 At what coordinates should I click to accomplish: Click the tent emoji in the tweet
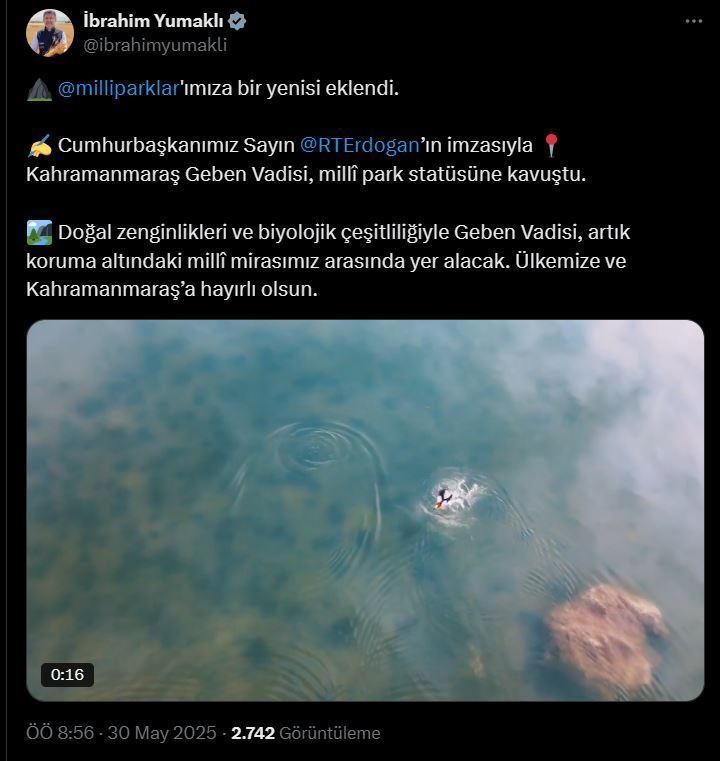(x=39, y=89)
